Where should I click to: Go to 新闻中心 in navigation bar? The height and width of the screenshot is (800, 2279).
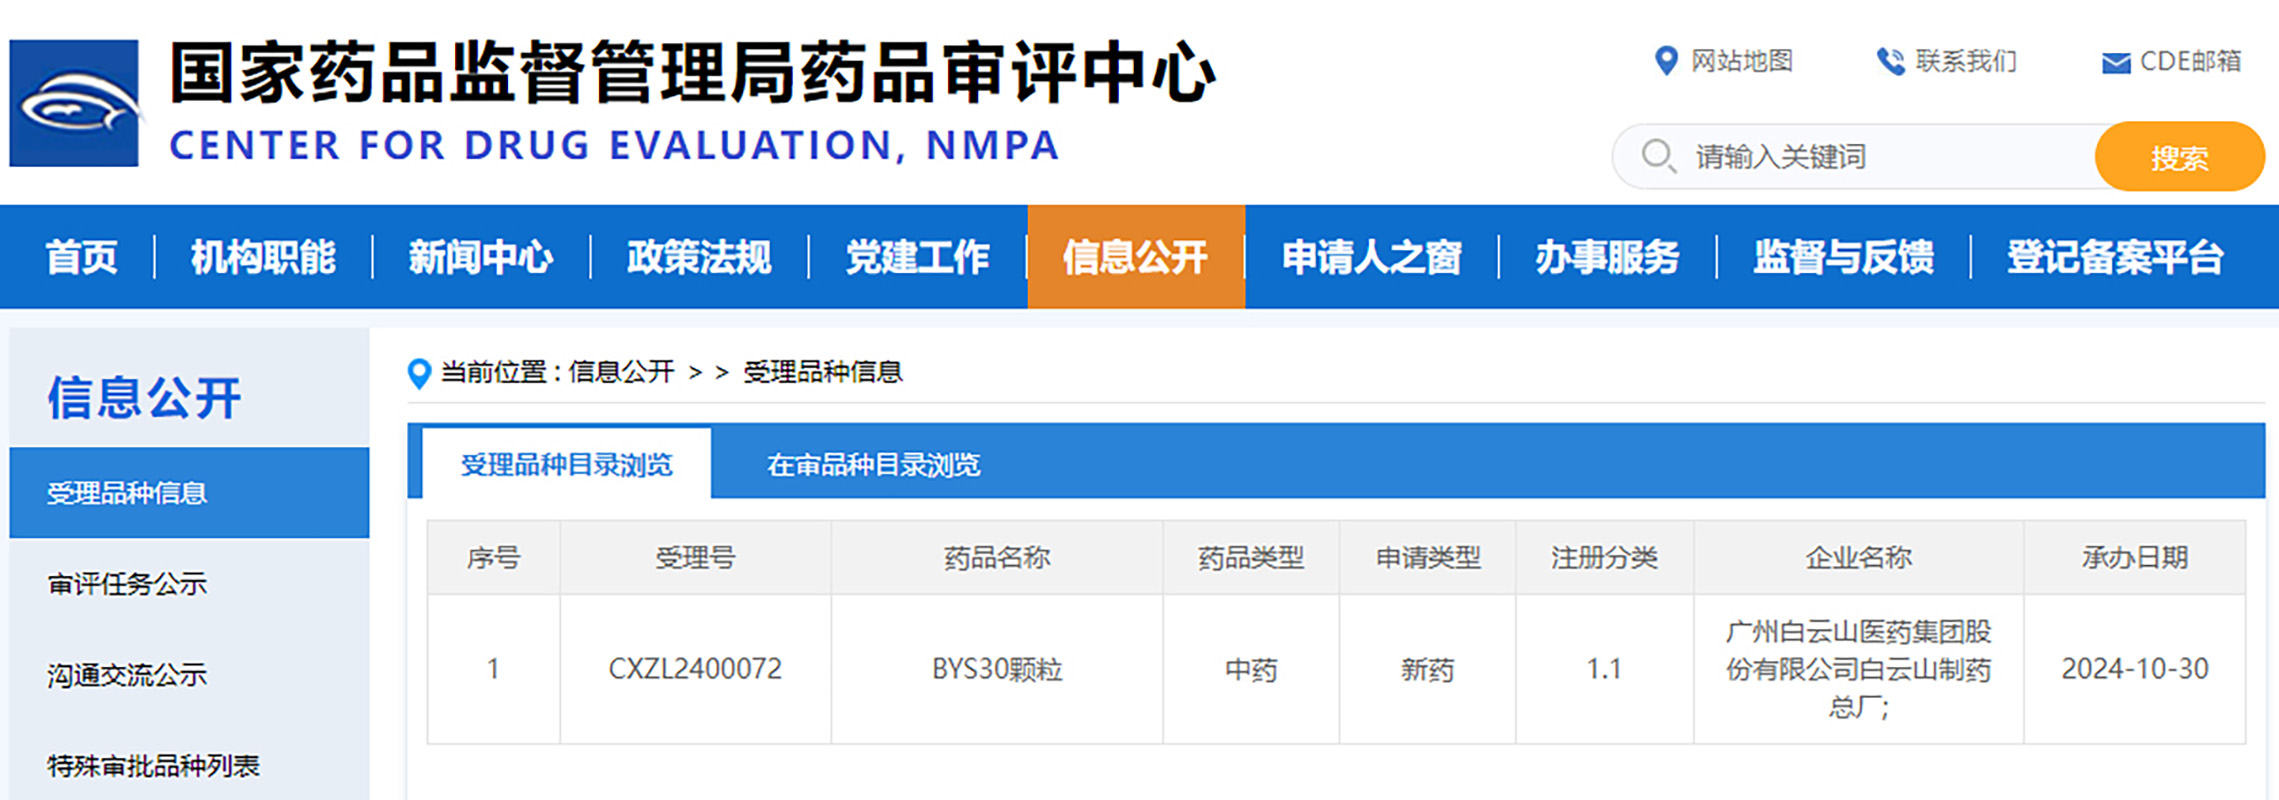click(481, 257)
